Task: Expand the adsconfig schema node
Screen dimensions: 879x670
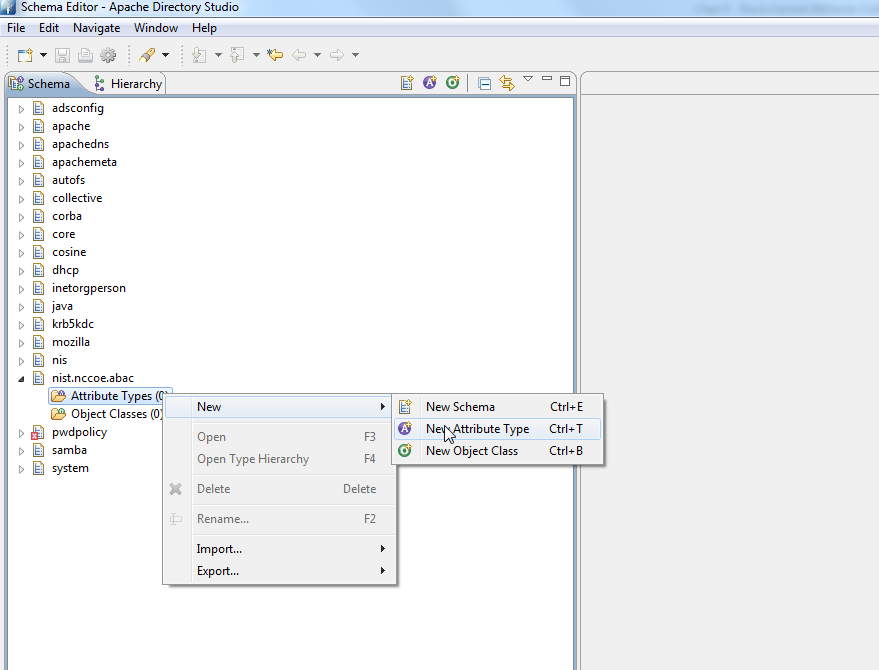Action: point(21,109)
